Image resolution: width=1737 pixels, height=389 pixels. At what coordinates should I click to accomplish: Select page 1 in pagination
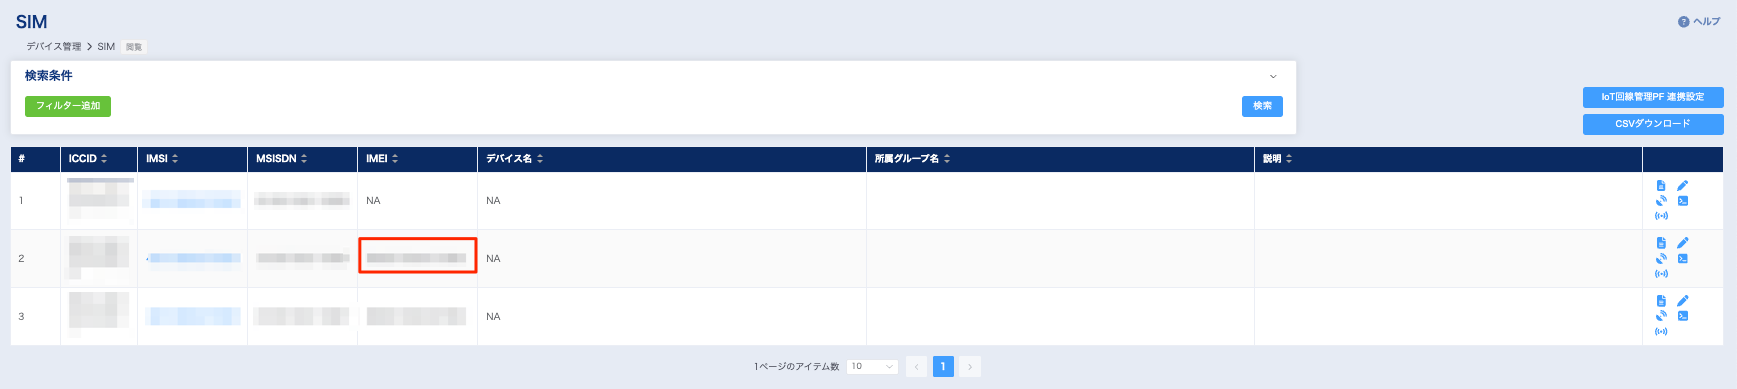coord(943,367)
